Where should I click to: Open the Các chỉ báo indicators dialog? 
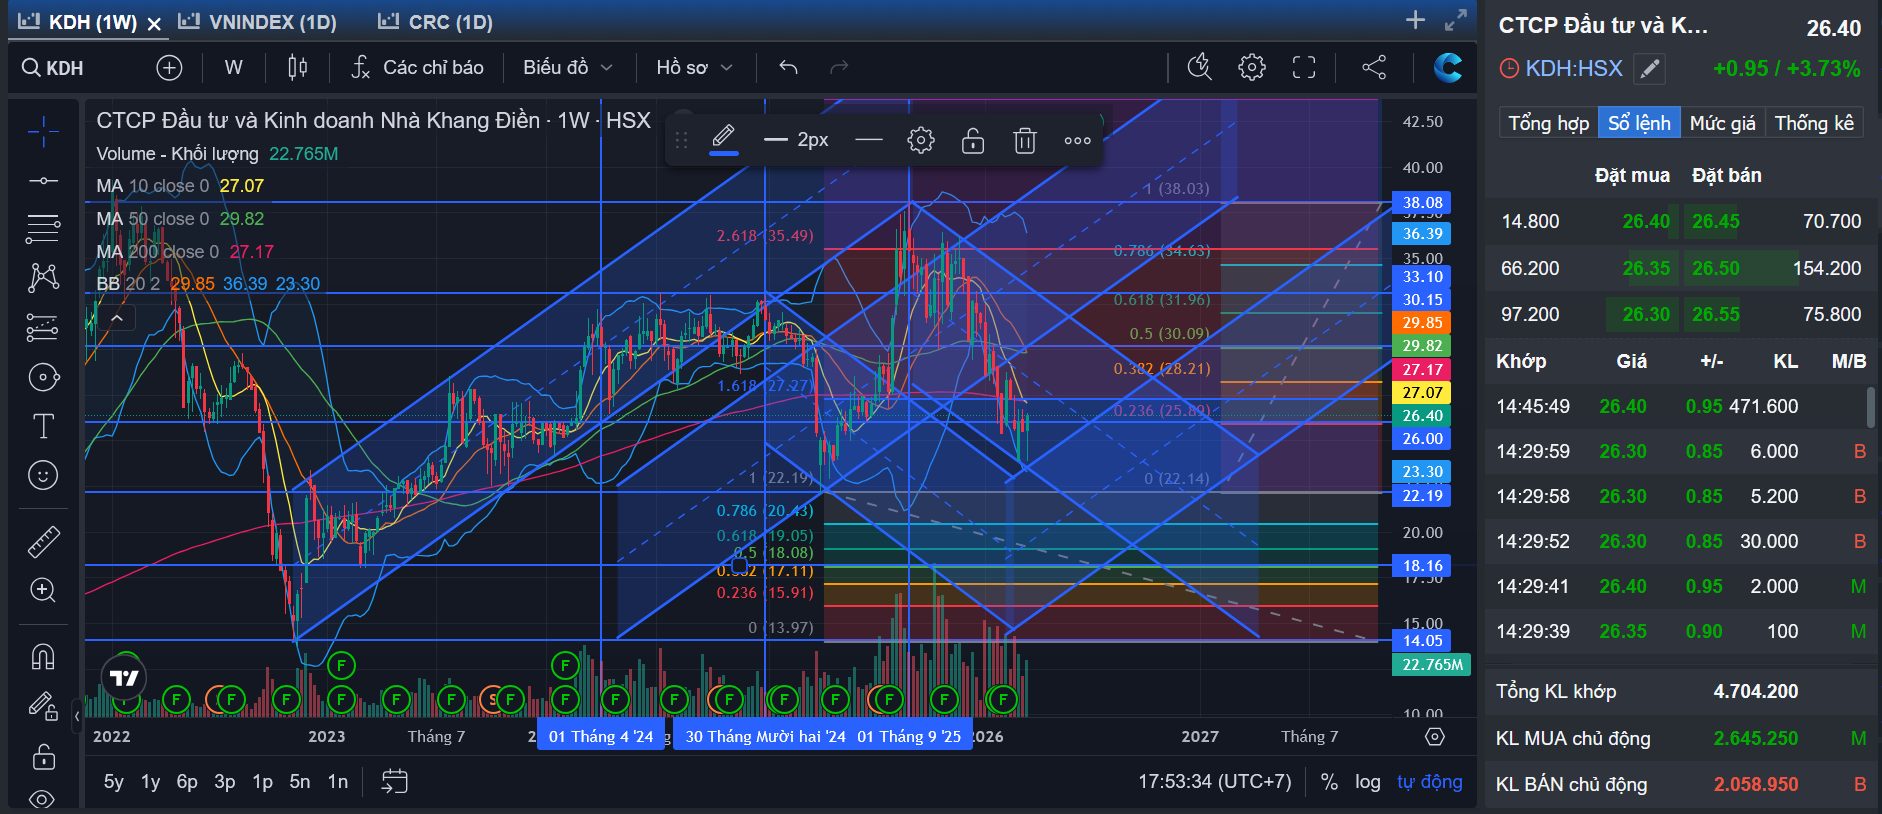[x=418, y=67]
